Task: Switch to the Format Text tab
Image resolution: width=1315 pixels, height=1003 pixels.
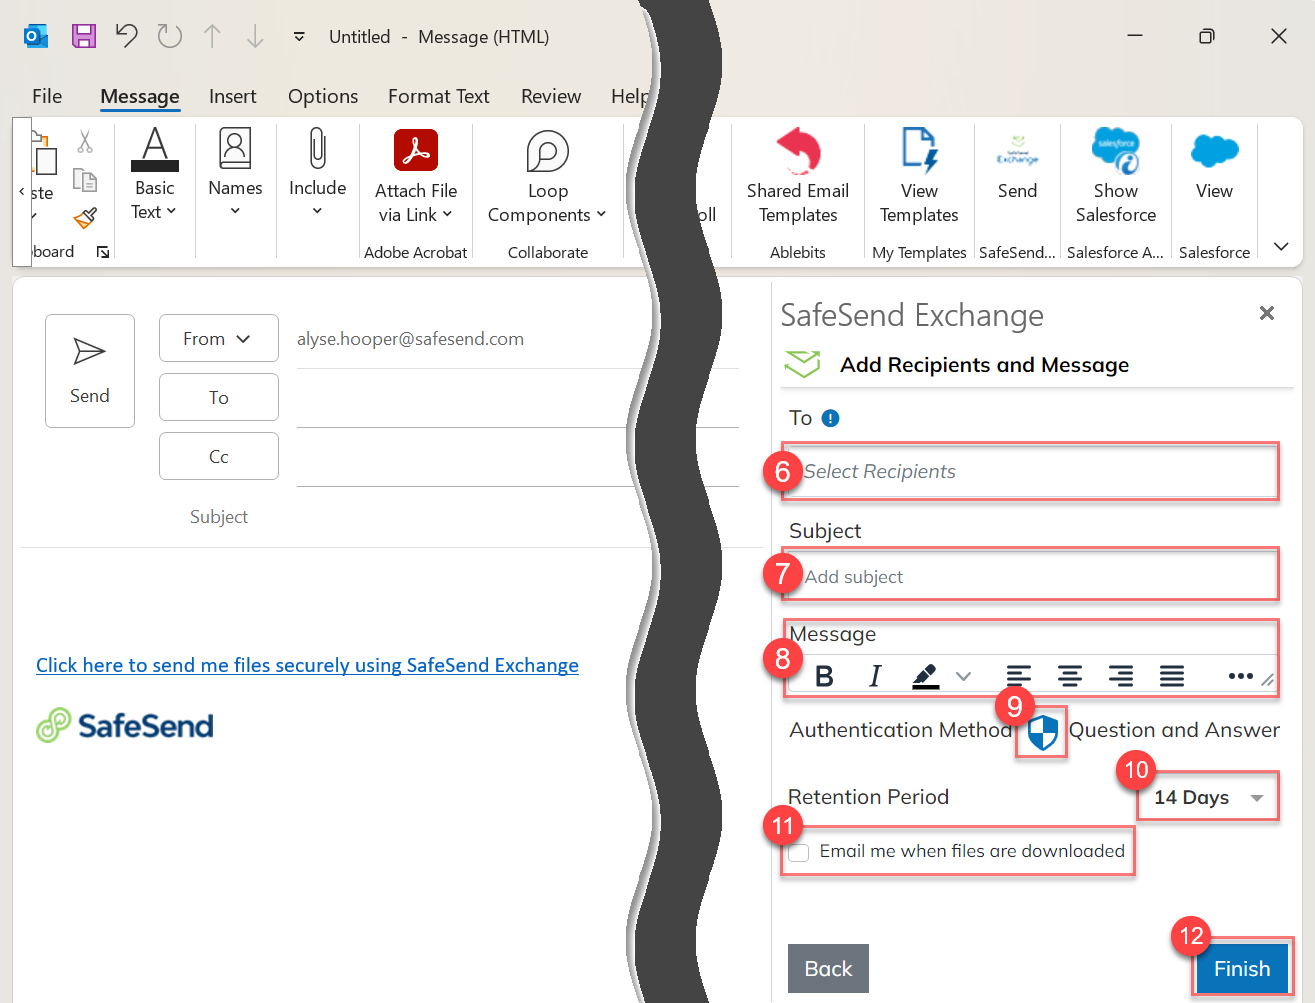Action: pos(438,96)
